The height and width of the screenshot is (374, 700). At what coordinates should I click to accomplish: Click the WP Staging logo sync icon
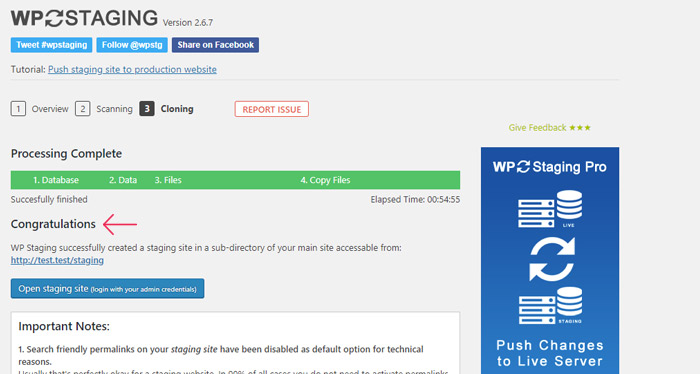point(54,18)
